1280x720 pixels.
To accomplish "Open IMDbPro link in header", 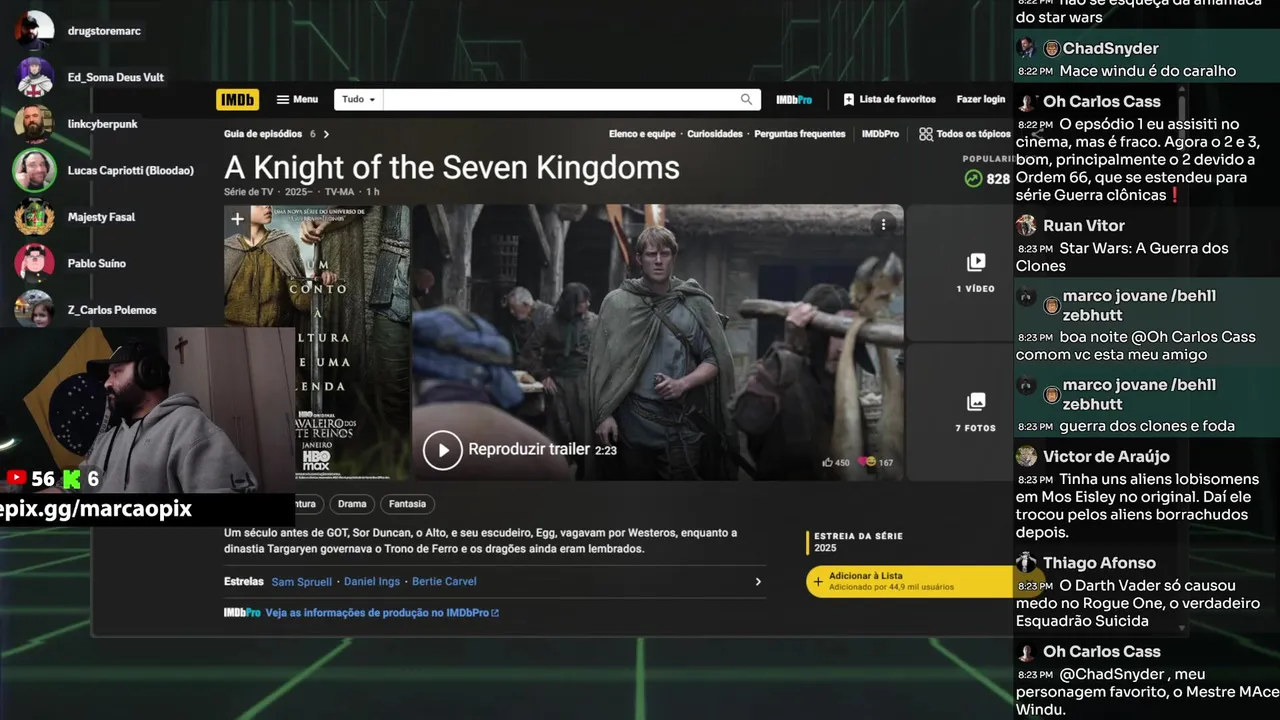I will pos(794,100).
